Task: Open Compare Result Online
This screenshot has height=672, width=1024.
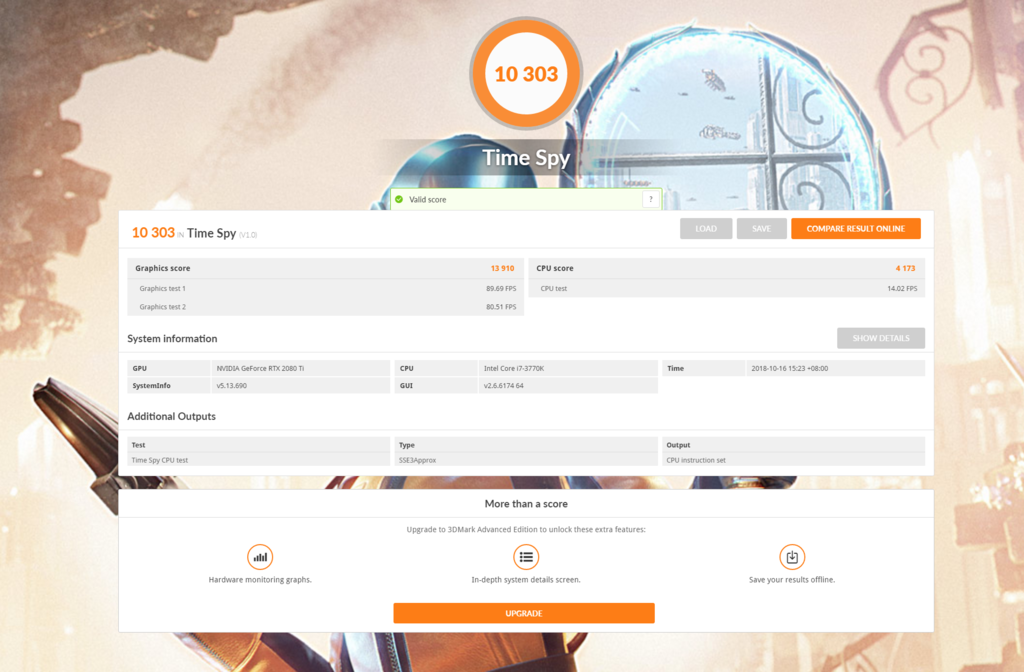Action: tap(855, 229)
